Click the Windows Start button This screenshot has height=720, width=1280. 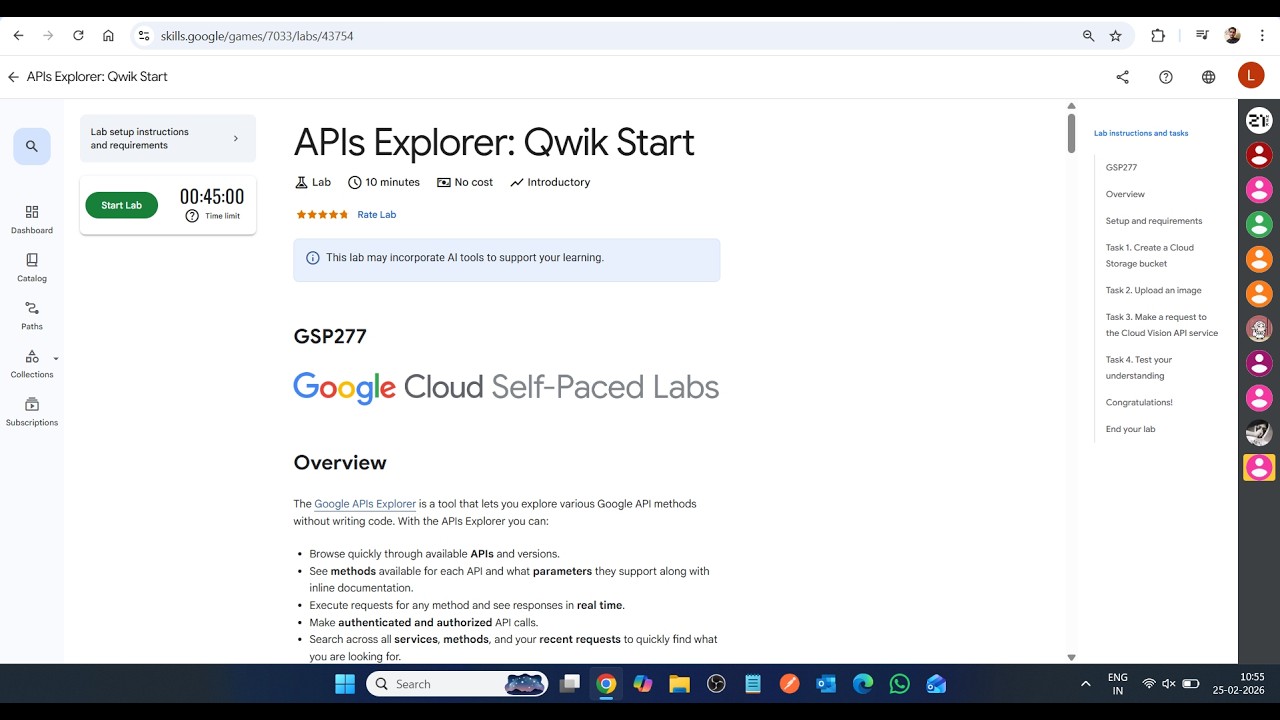coord(345,684)
